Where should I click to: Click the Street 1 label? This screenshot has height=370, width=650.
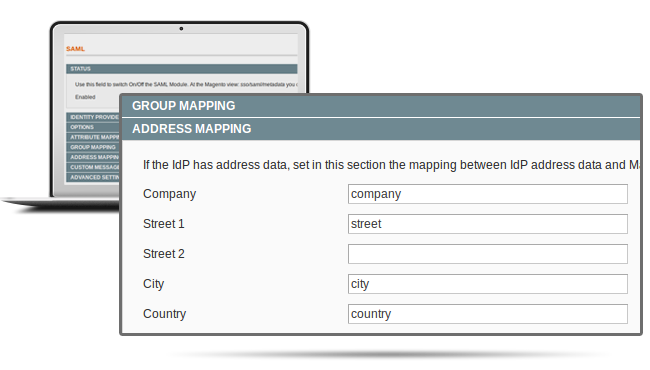point(163,224)
